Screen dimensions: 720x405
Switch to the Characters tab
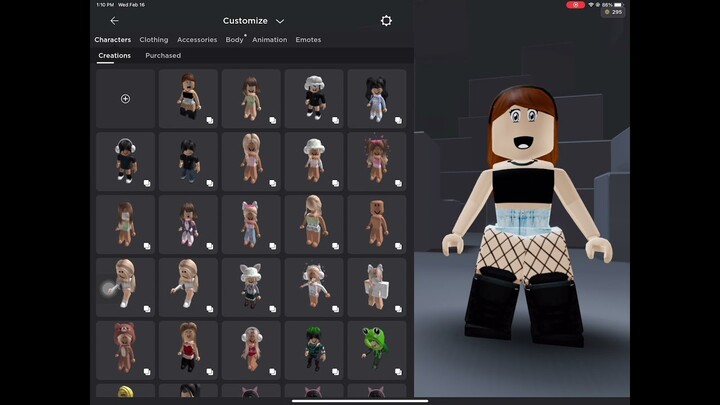pos(112,39)
